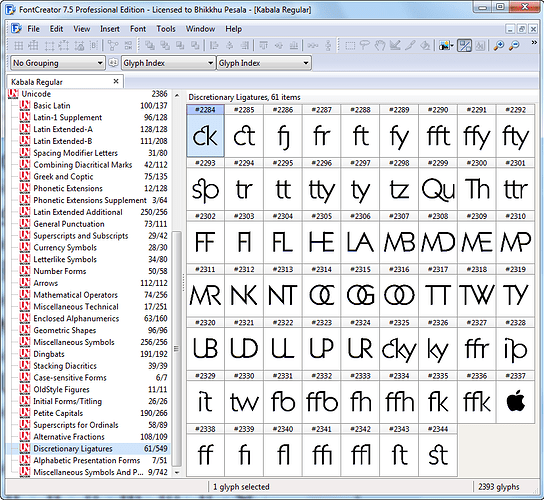Click the zoom in magnifier

(499, 45)
